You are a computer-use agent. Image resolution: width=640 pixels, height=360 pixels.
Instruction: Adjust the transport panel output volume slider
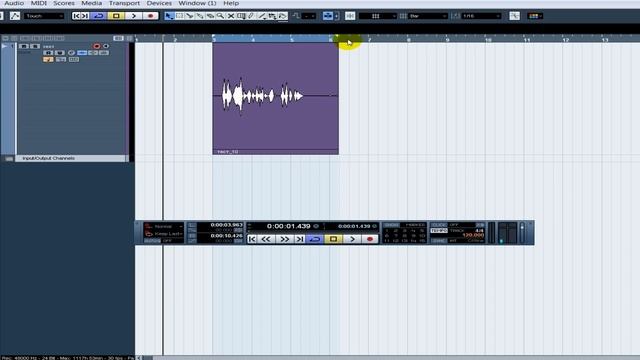coord(522,233)
